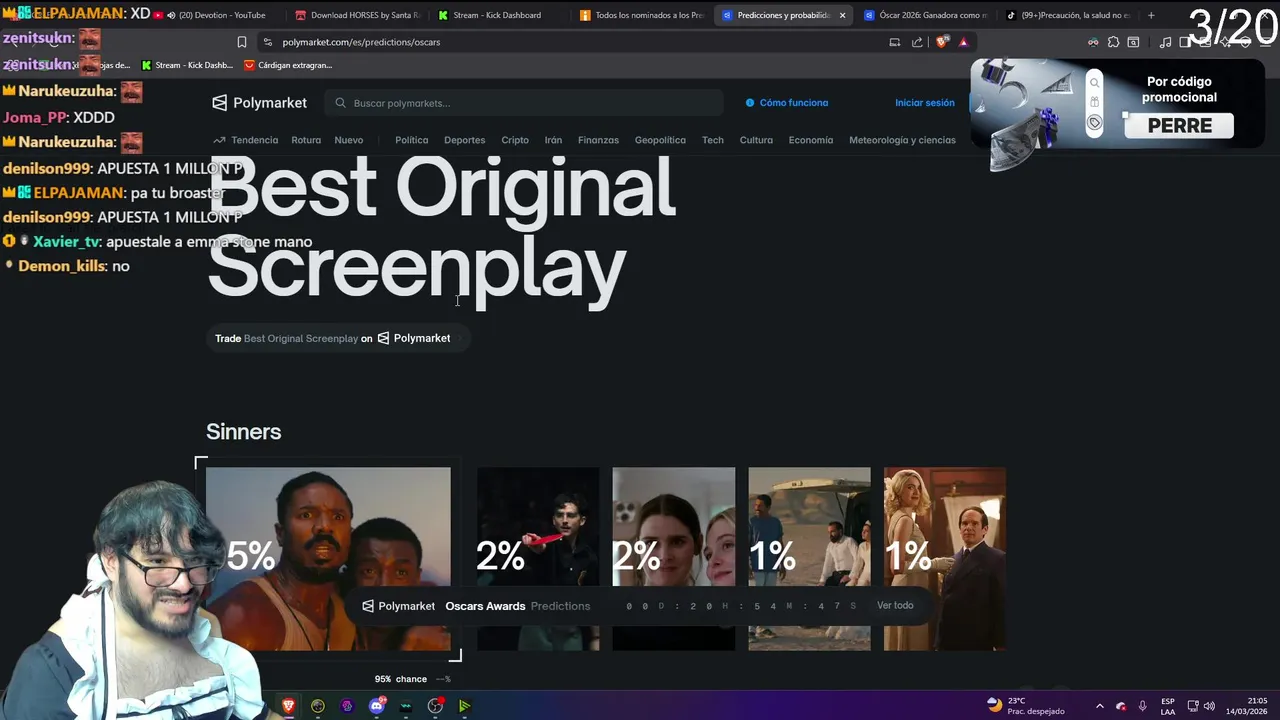1280x720 pixels.
Task: Open a new browser tab
Action: tap(1151, 15)
